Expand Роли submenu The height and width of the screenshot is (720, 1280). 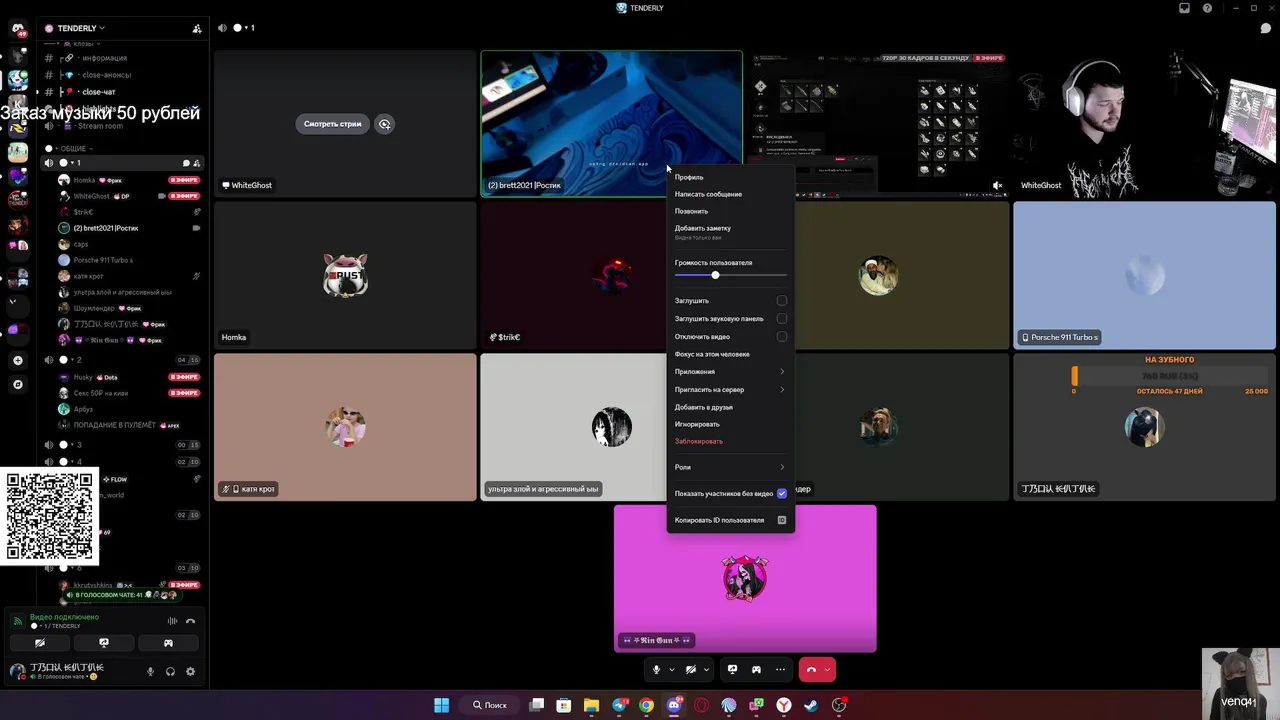click(x=730, y=467)
